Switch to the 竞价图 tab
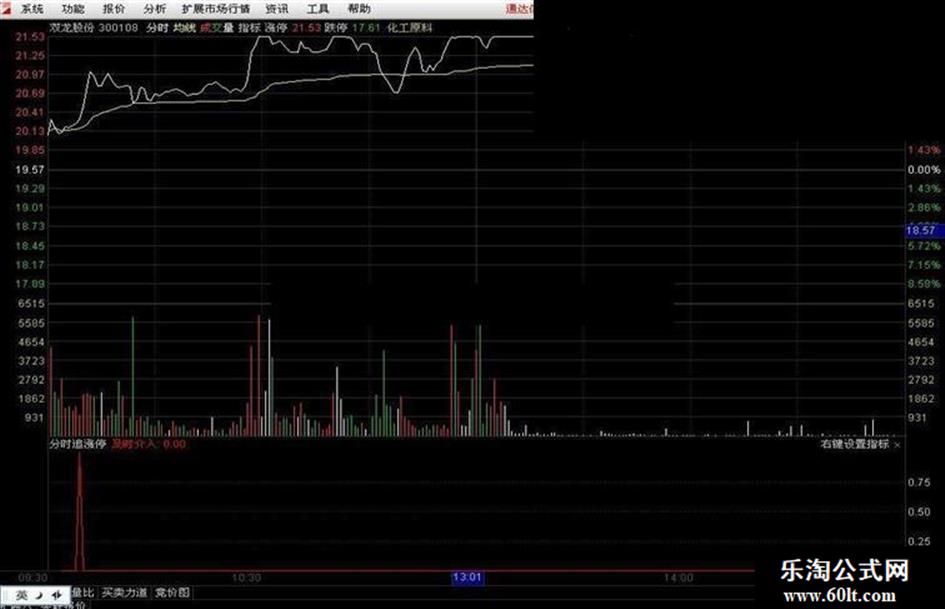Screen dimensions: 945x609 pyautogui.click(x=172, y=593)
